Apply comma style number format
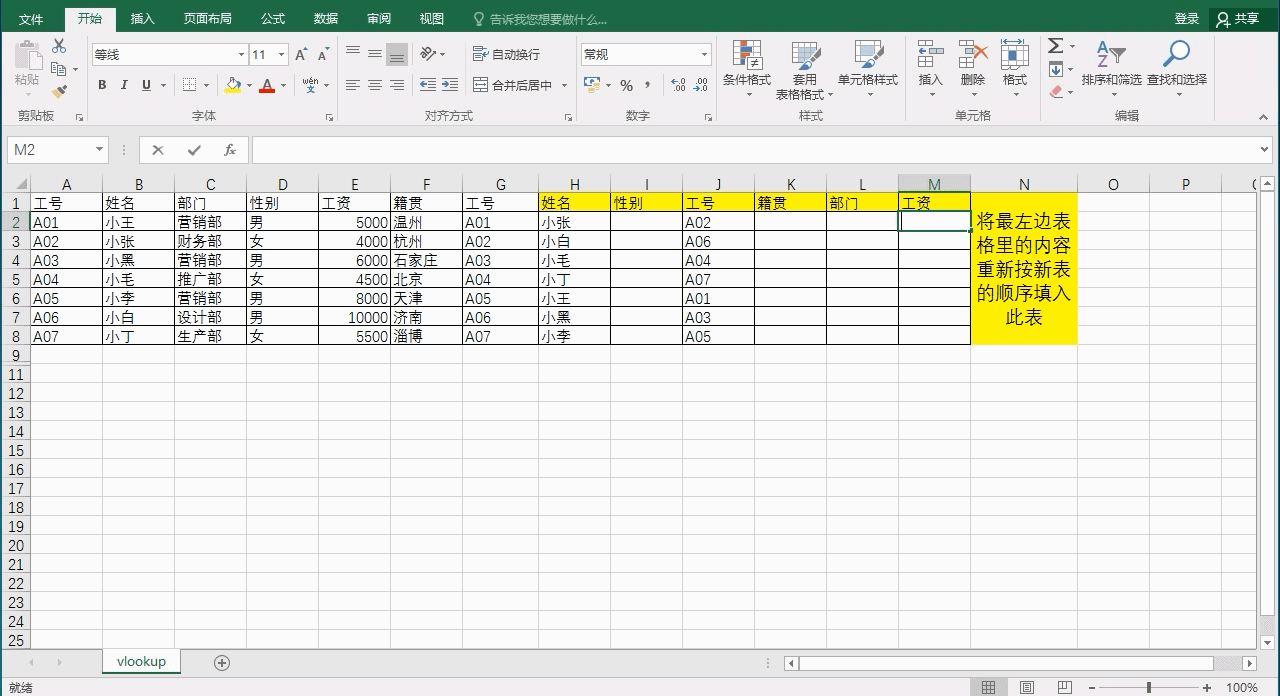The width and height of the screenshot is (1280, 696). coord(648,85)
